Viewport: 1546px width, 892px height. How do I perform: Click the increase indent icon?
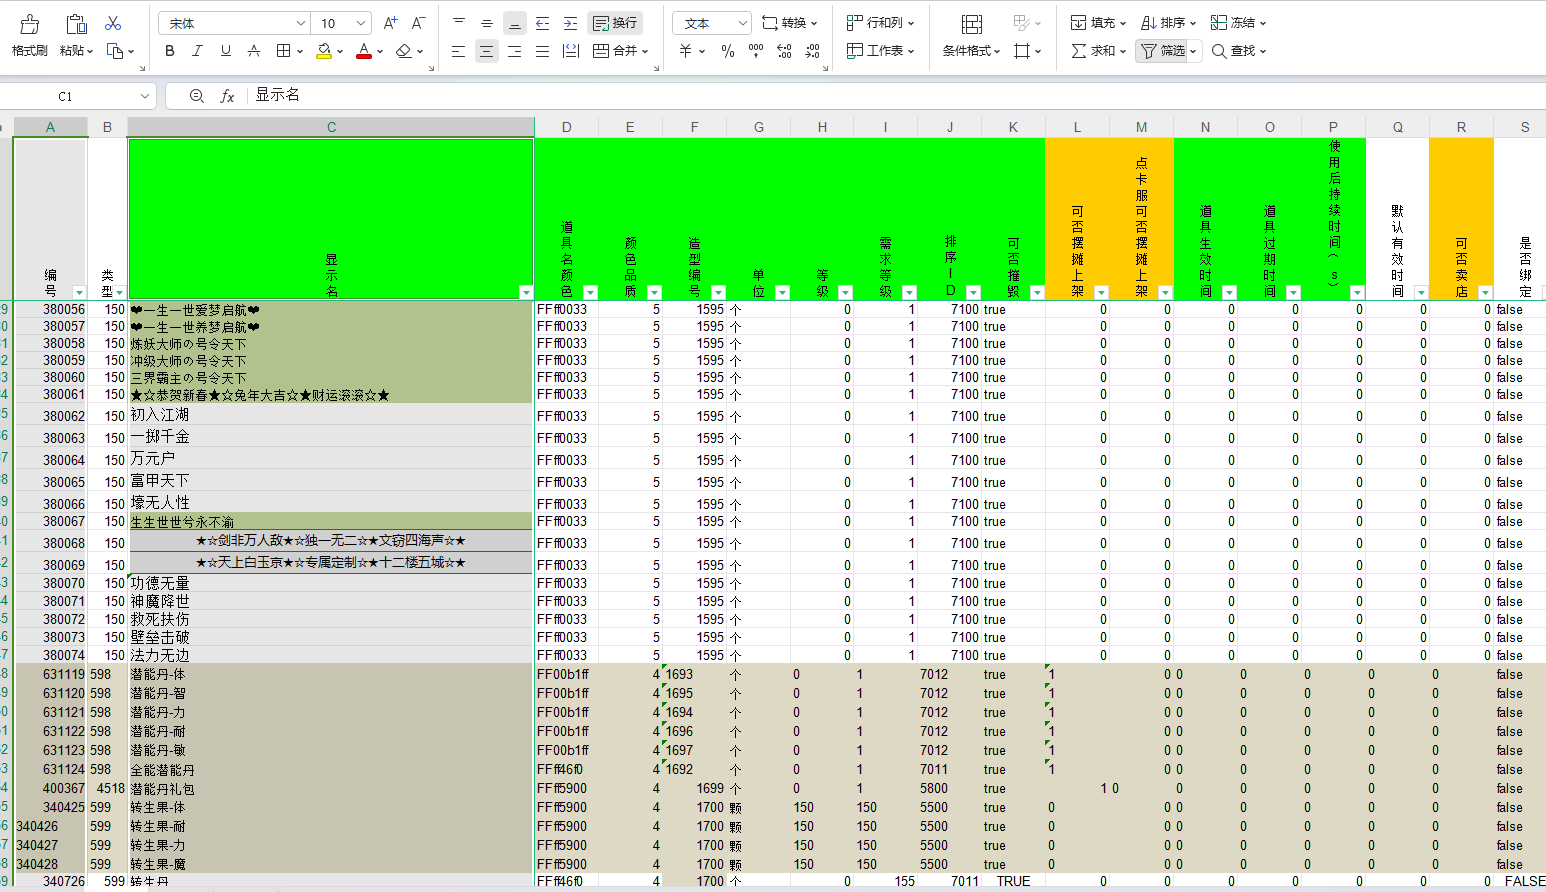click(570, 23)
